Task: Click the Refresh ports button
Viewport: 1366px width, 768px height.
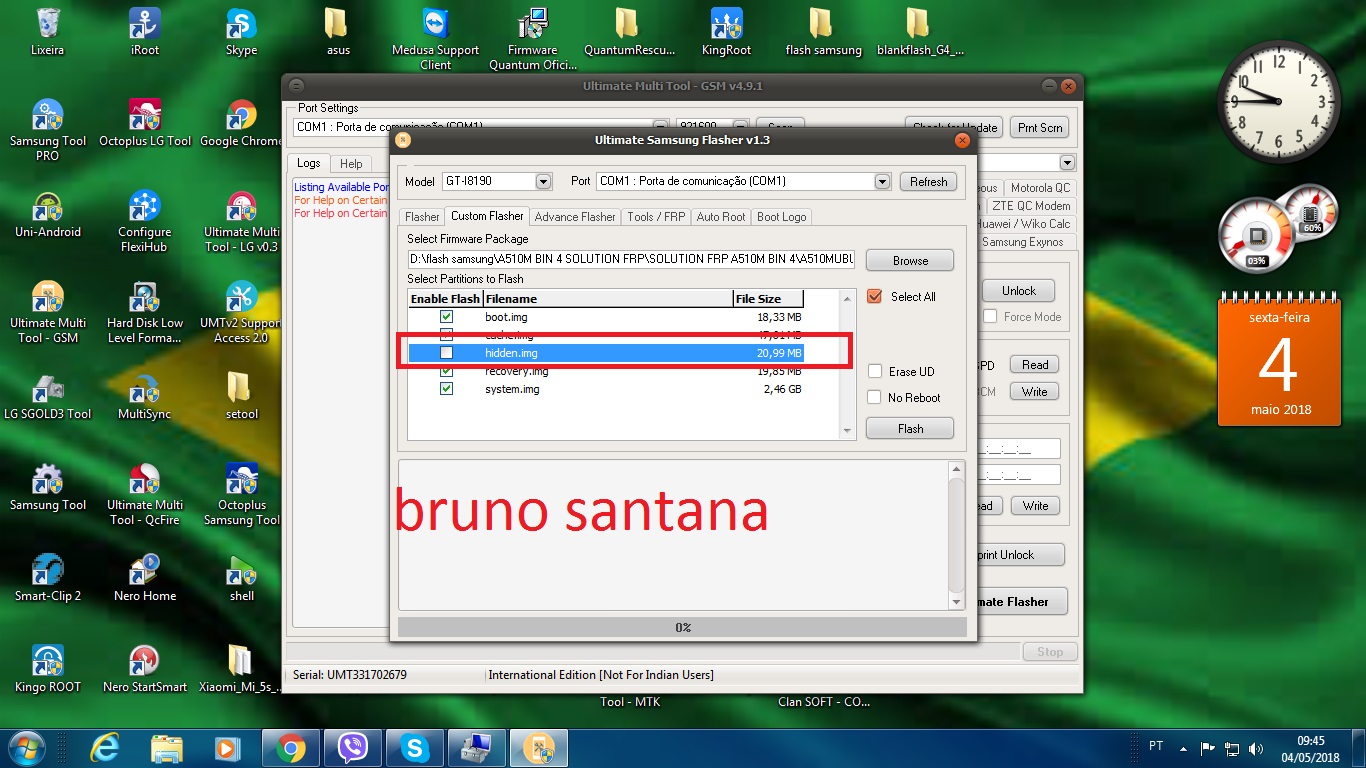Action: coord(928,182)
